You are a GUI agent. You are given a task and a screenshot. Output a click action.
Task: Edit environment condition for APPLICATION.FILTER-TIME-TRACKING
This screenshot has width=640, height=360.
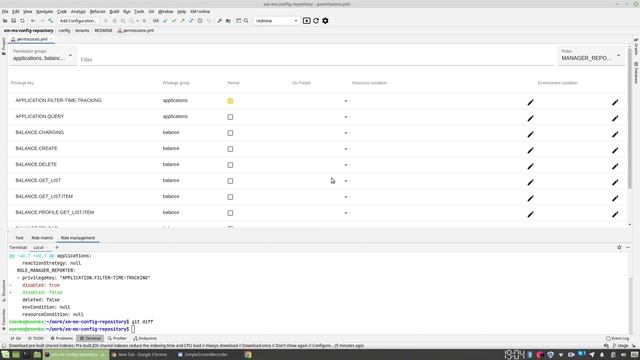click(615, 102)
